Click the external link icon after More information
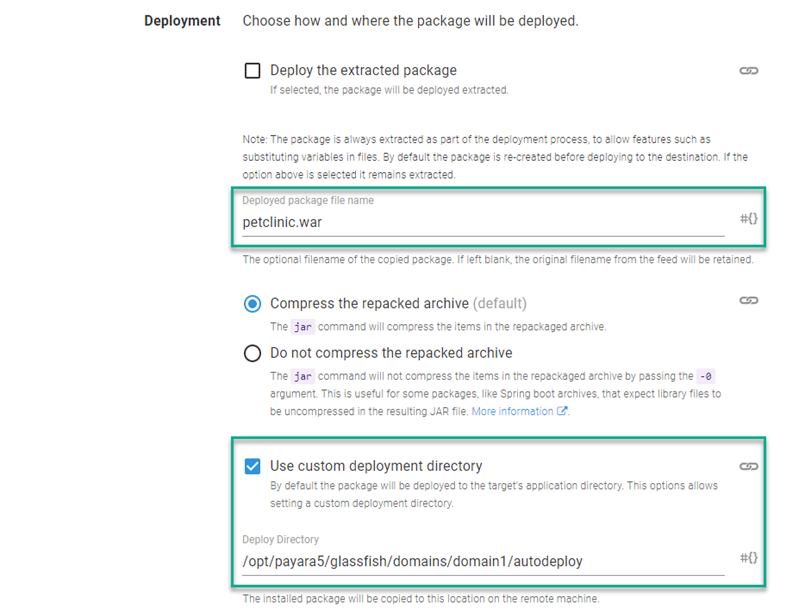This screenshot has height=613, width=805. pos(561,410)
